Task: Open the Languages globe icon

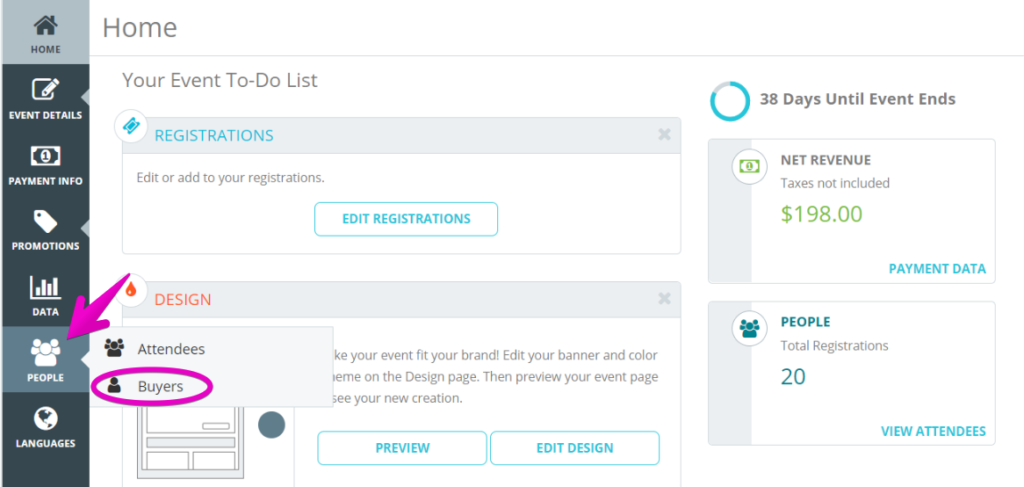Action: pyautogui.click(x=45, y=418)
